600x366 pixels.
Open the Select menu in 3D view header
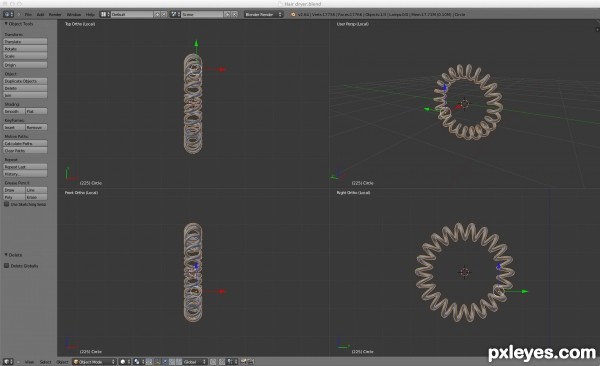pos(45,361)
